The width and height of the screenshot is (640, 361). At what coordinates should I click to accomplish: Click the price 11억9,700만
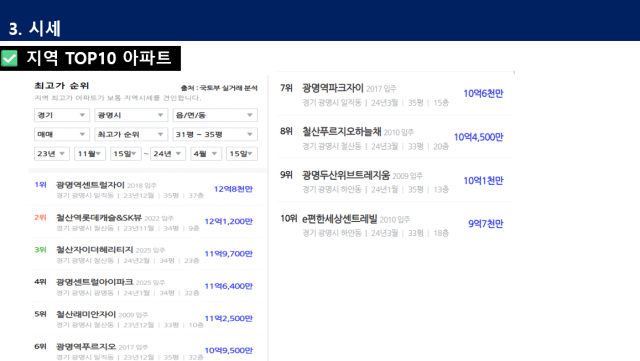click(x=229, y=254)
